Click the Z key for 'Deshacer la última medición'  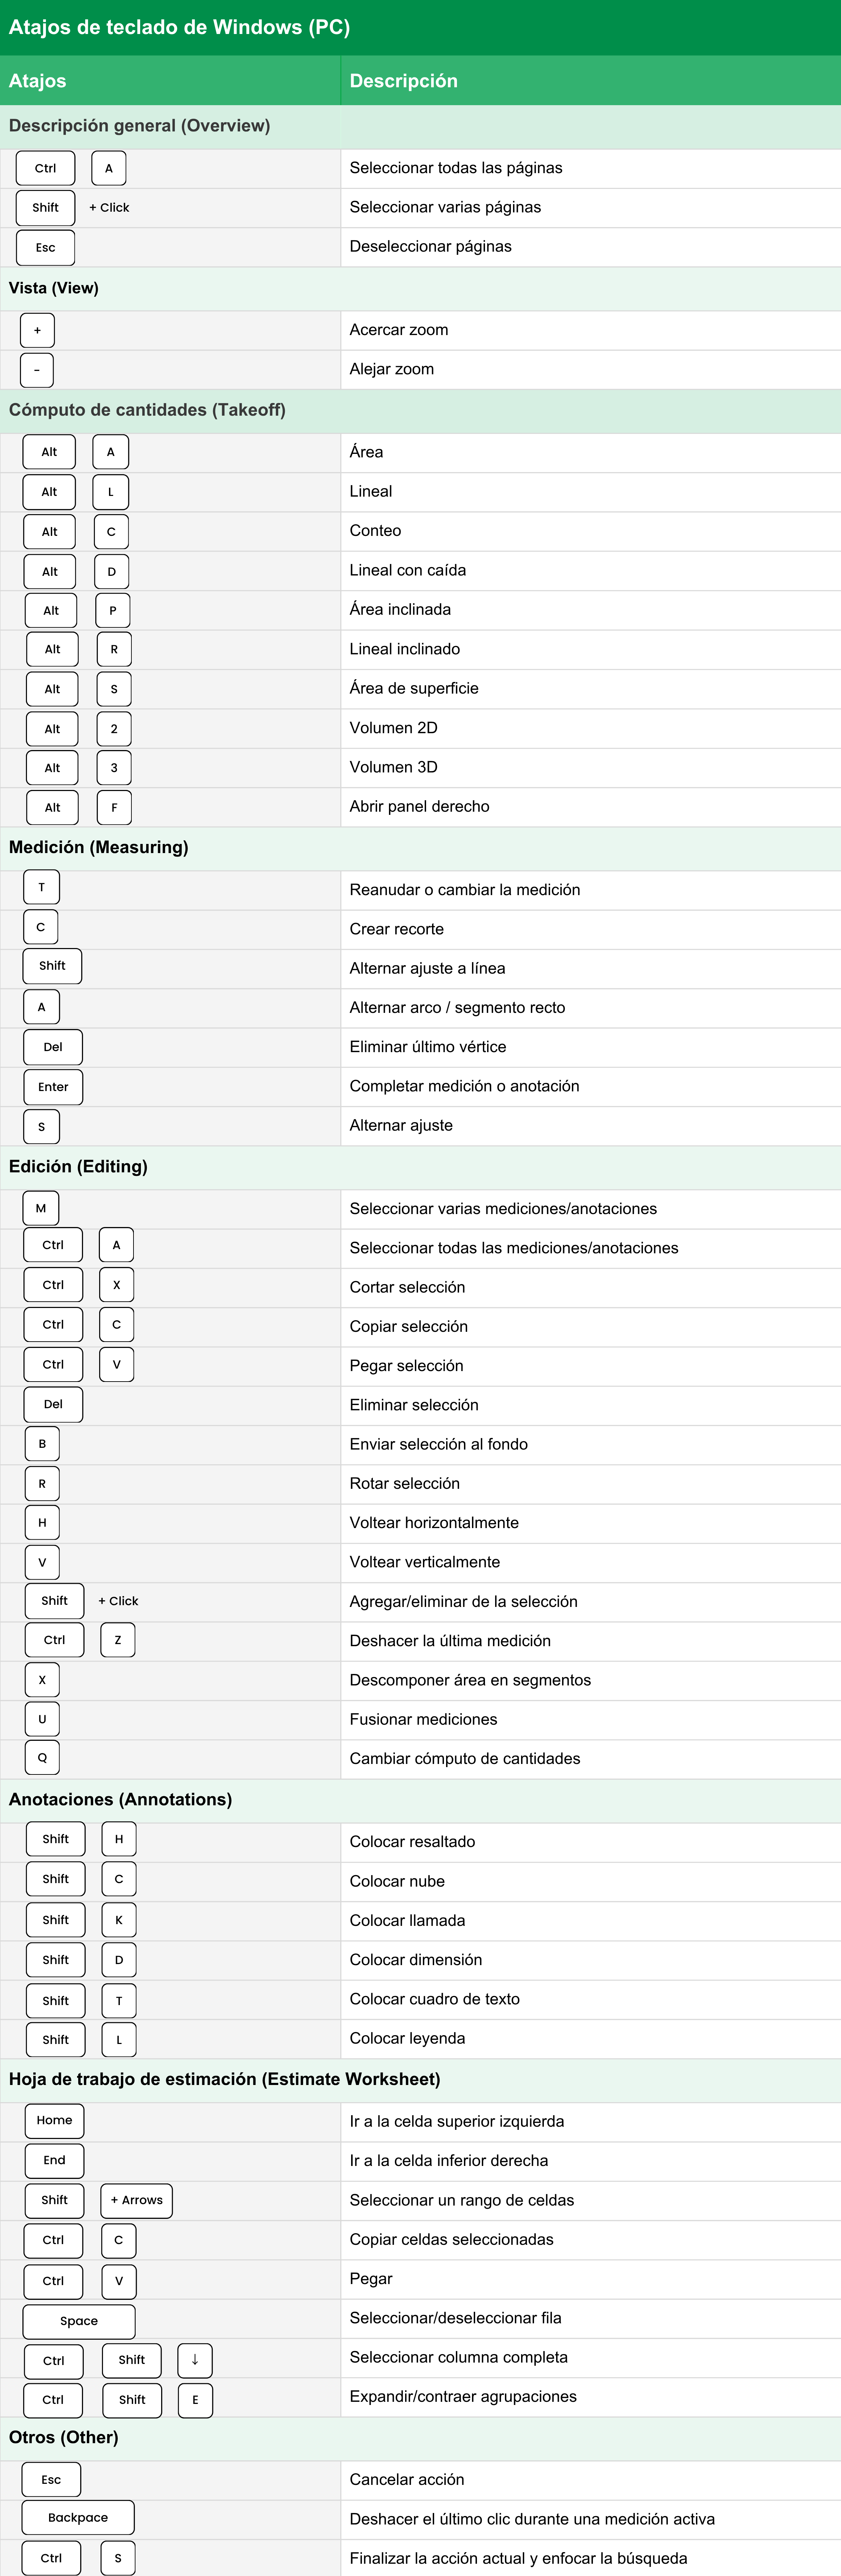click(118, 1640)
